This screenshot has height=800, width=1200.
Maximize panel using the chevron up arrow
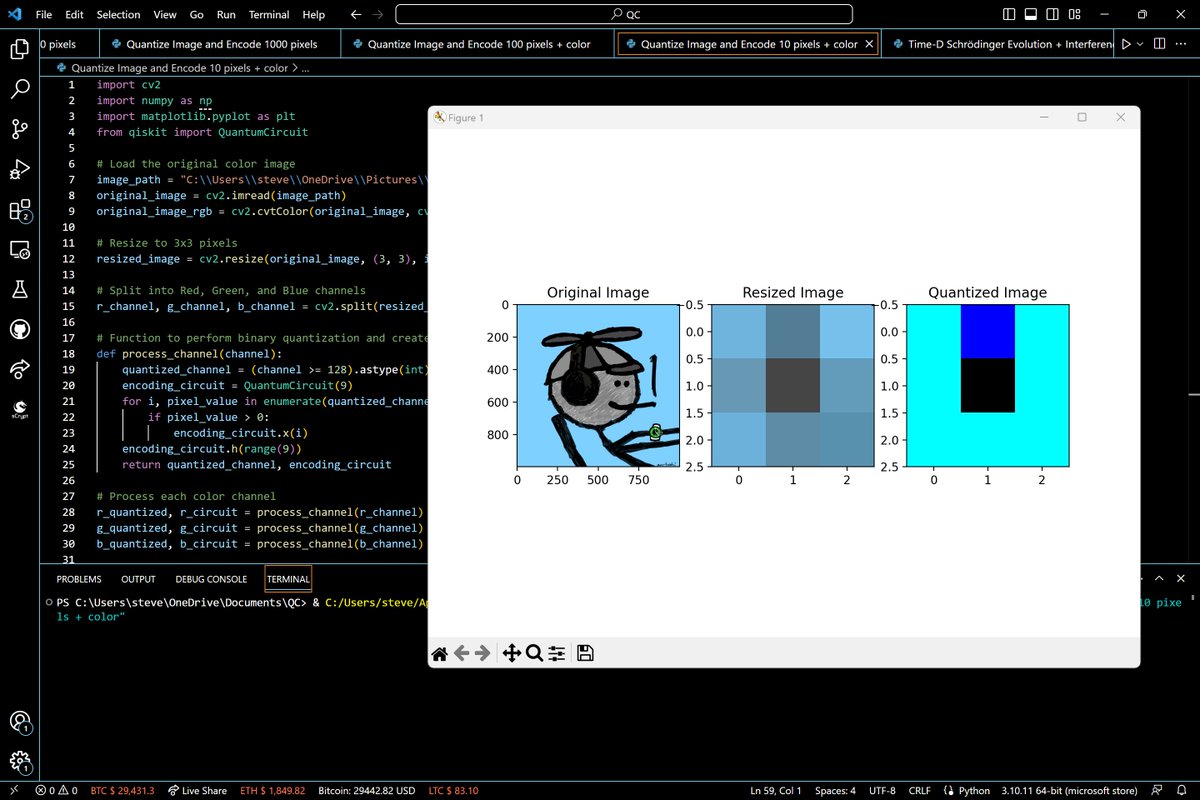1159,579
